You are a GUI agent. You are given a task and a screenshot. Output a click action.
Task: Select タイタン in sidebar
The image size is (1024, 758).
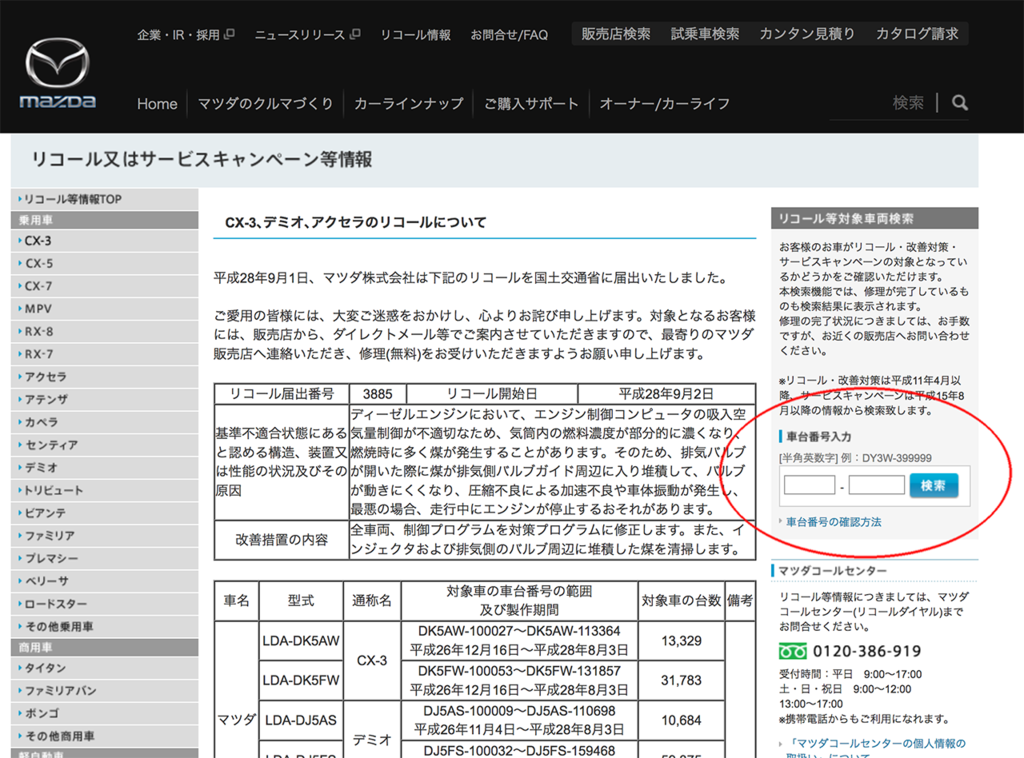(104, 669)
